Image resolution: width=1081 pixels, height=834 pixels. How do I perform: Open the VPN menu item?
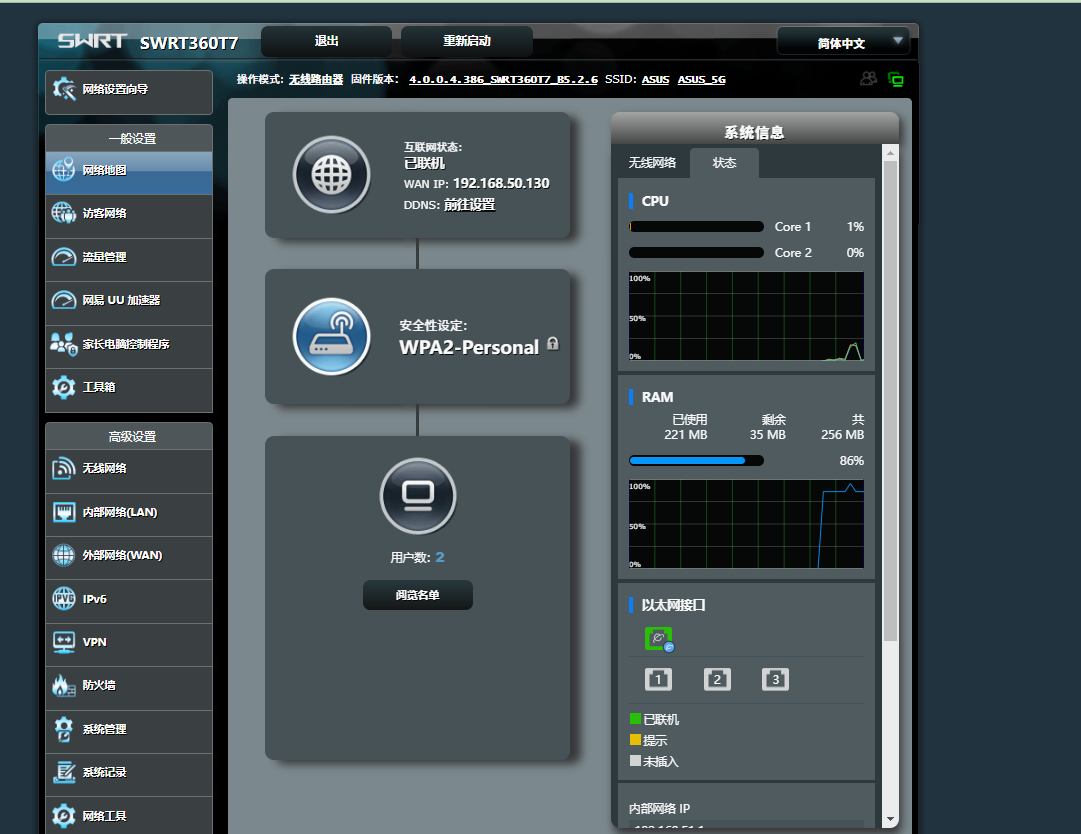pos(129,642)
